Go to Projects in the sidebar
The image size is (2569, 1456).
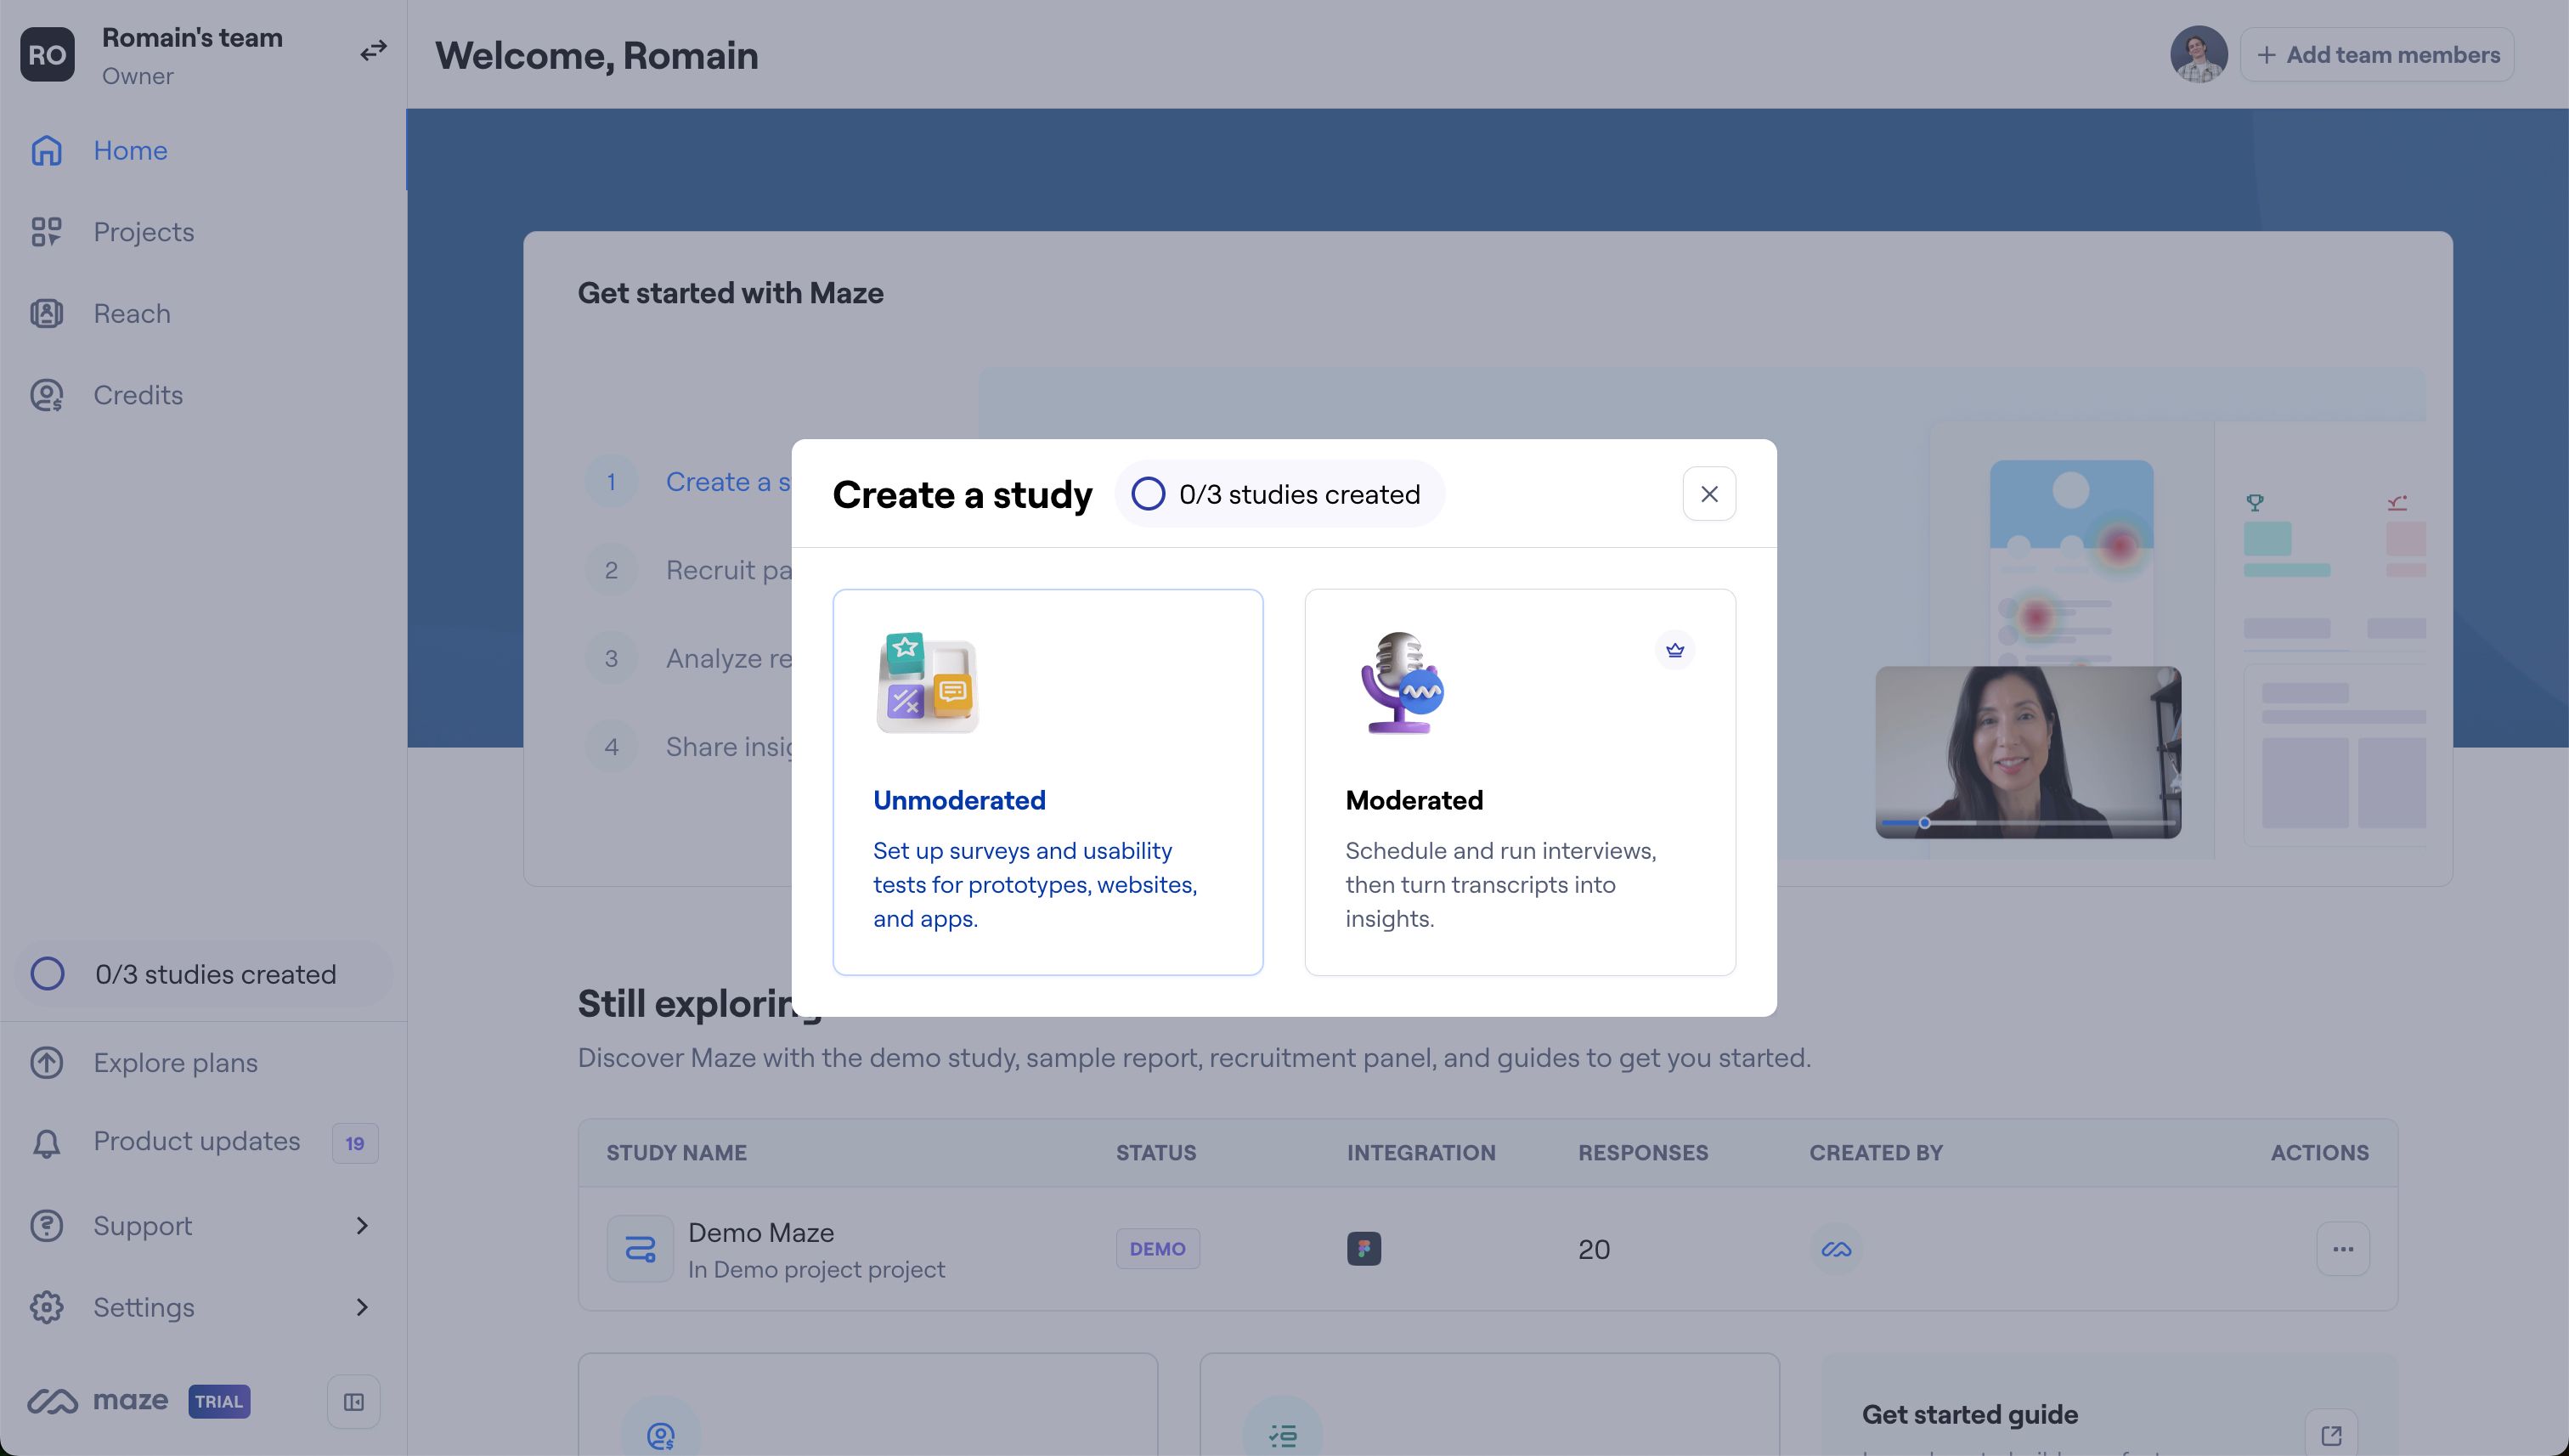203,232
